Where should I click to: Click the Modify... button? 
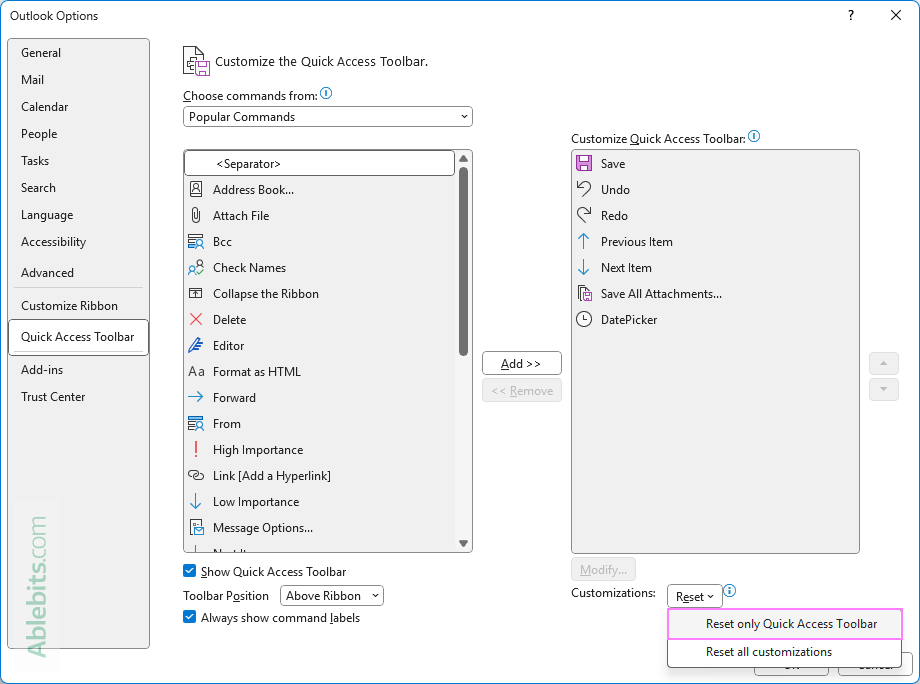click(603, 569)
